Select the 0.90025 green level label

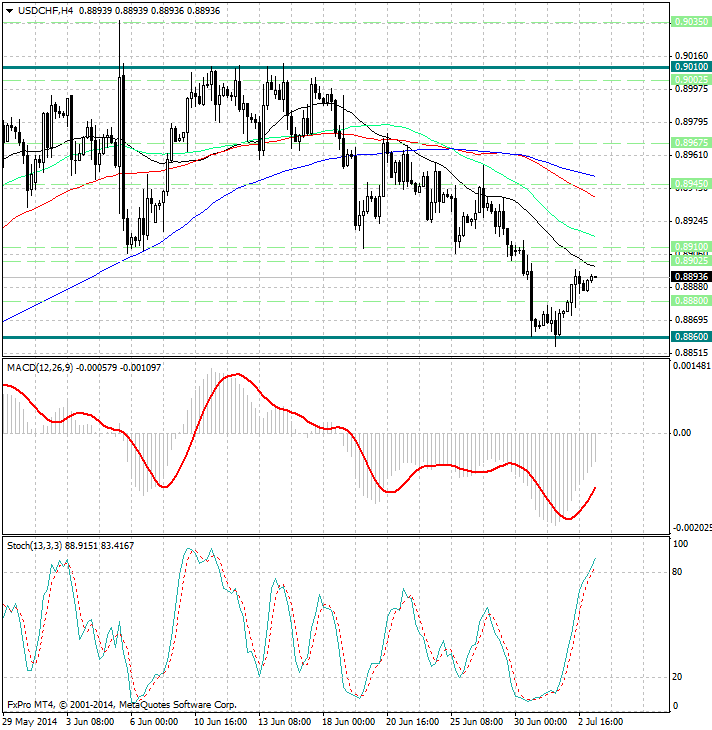(691, 80)
